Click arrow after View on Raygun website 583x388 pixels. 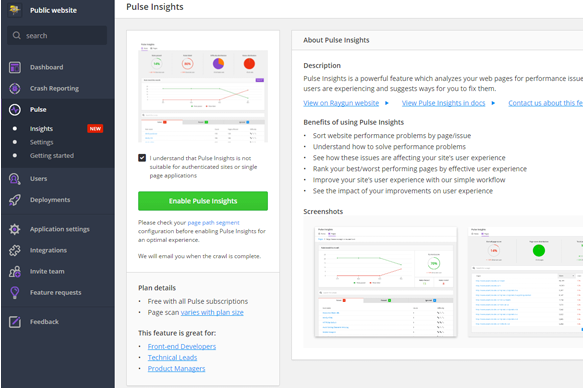coord(387,103)
